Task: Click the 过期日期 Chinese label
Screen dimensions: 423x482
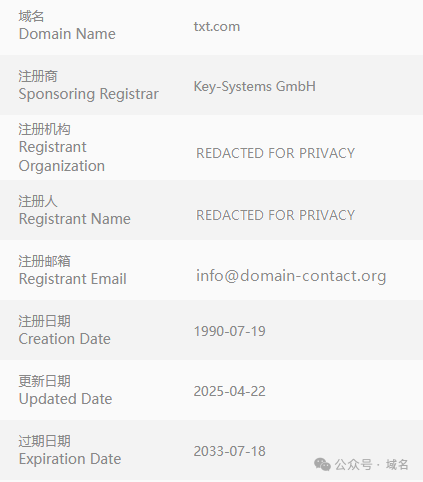Action: coord(44,441)
